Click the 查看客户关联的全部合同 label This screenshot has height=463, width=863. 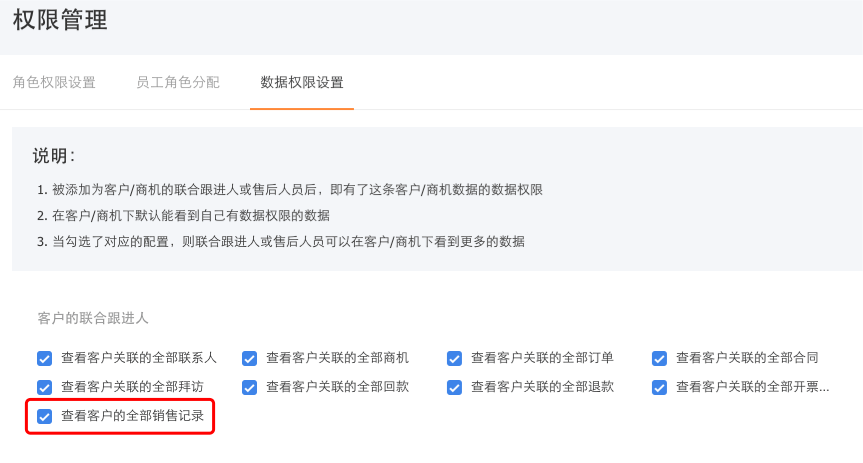747,358
